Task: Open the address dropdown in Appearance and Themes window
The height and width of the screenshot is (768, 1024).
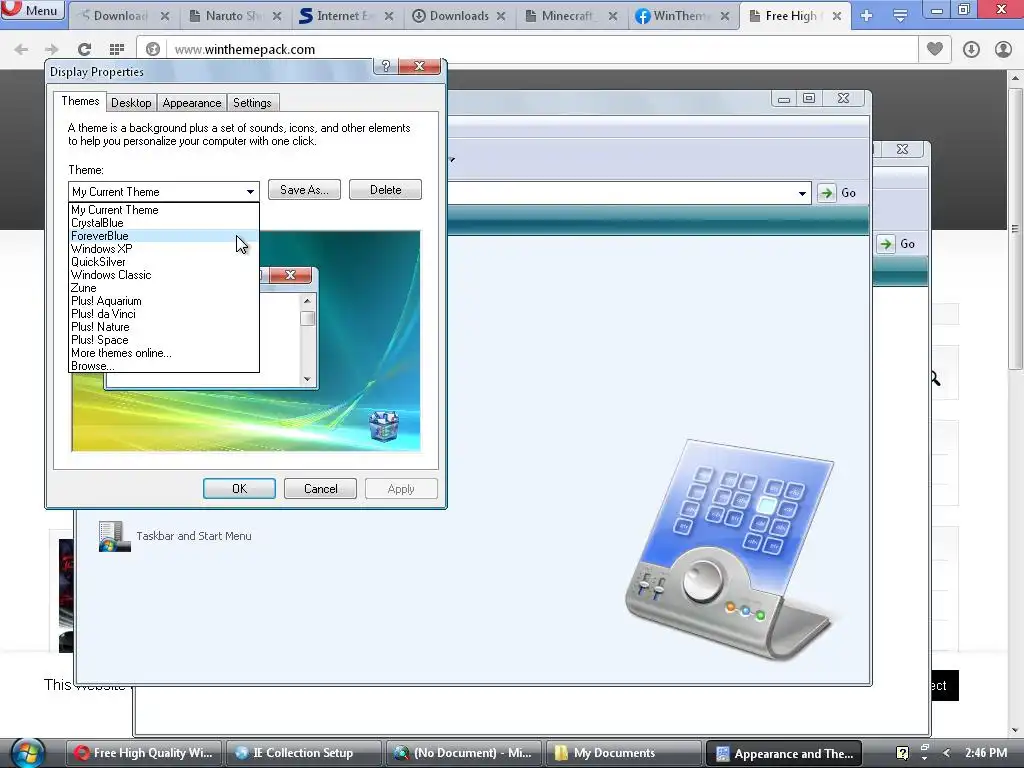Action: (802, 193)
